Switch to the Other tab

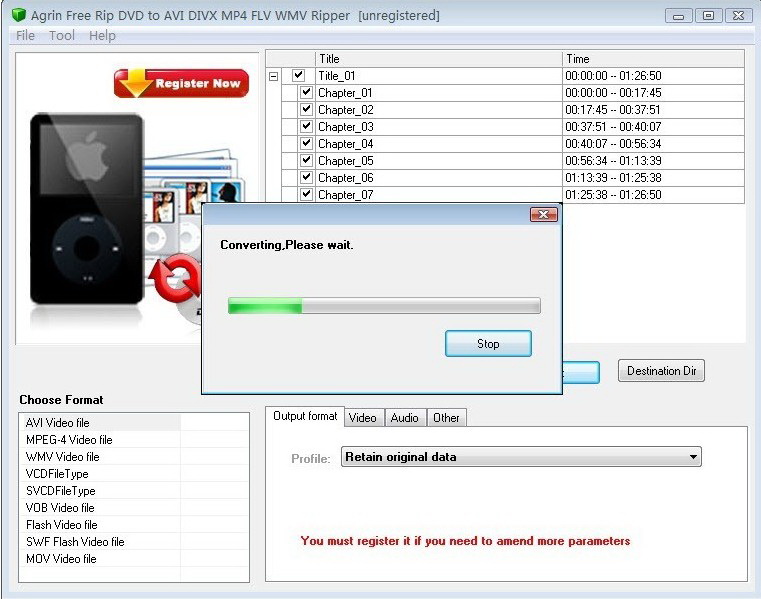pos(446,418)
